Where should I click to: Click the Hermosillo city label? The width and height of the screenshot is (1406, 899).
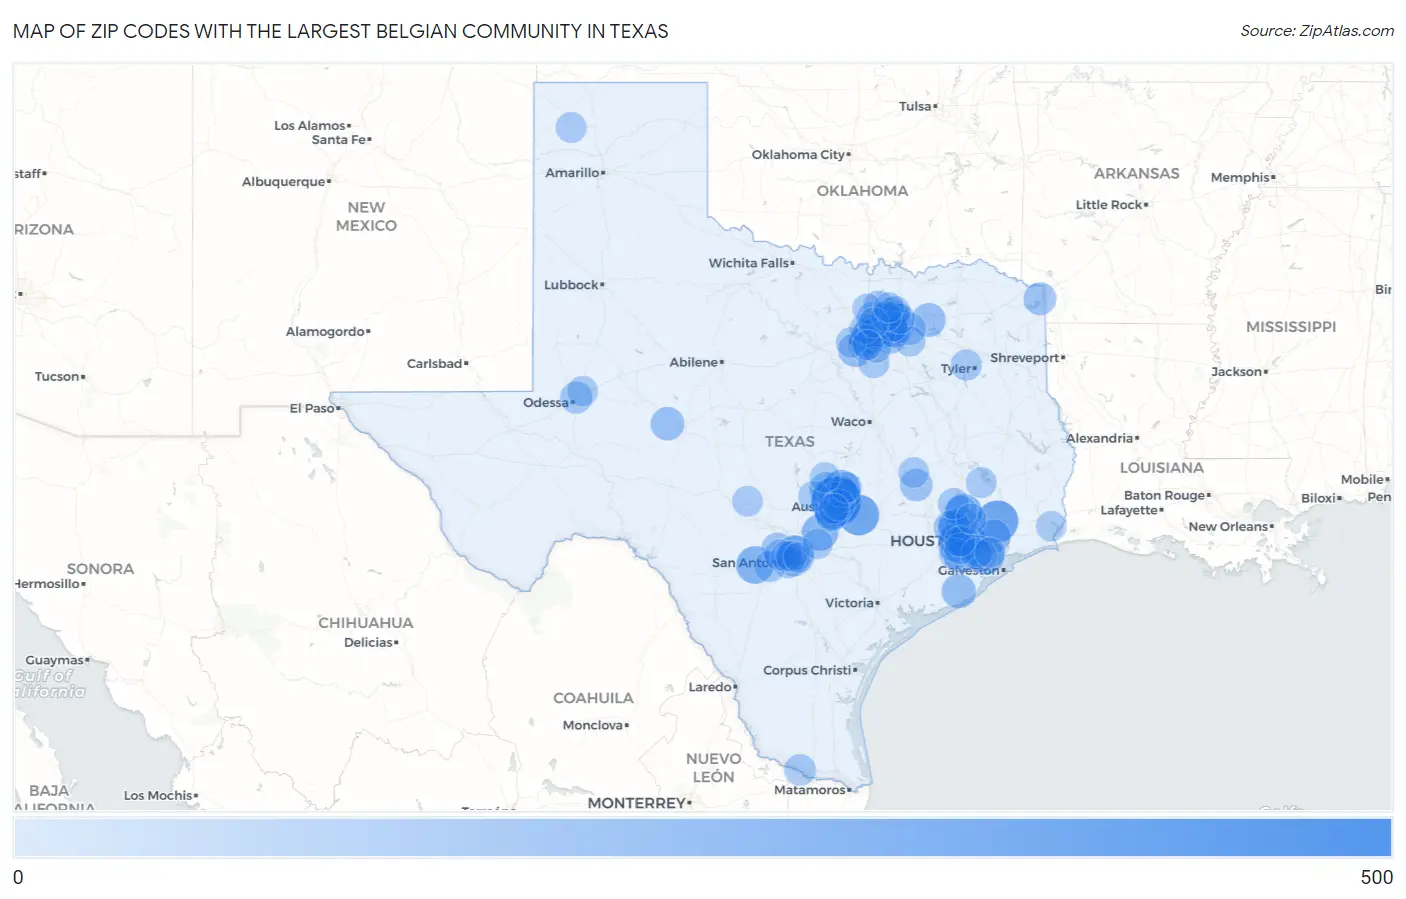point(49,584)
